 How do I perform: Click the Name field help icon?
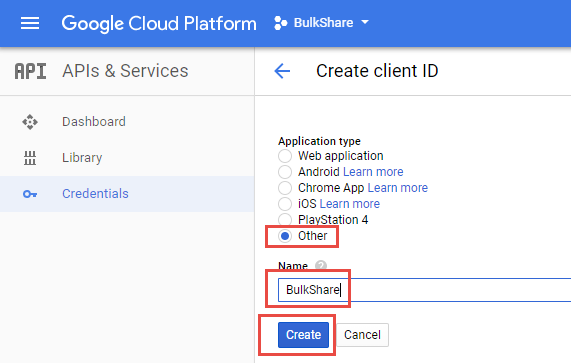(x=320, y=265)
